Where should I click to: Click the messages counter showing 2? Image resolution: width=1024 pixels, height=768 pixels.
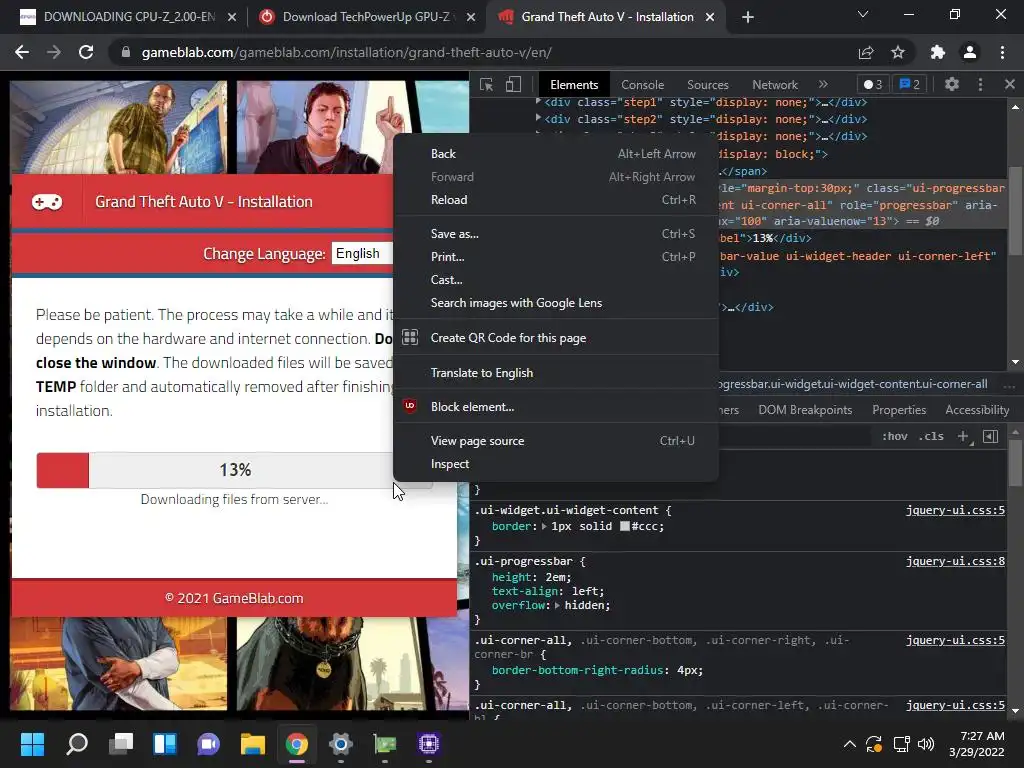910,84
